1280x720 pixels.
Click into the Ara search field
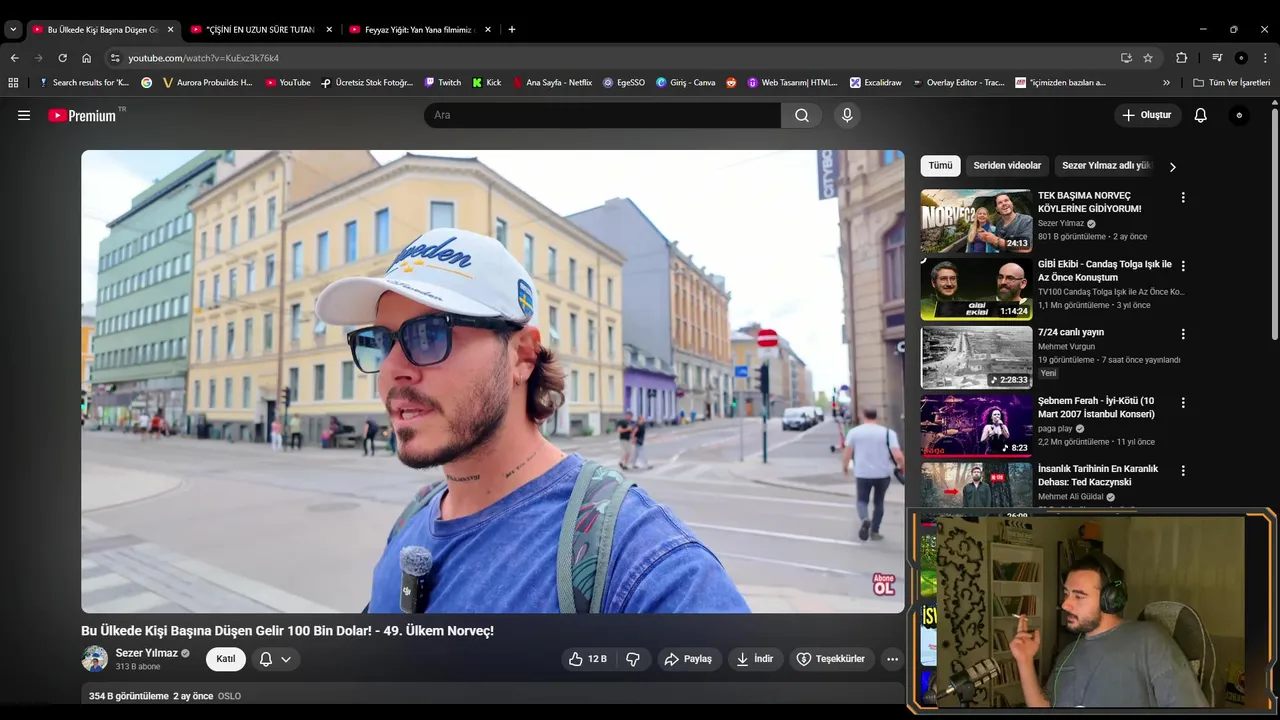point(602,115)
